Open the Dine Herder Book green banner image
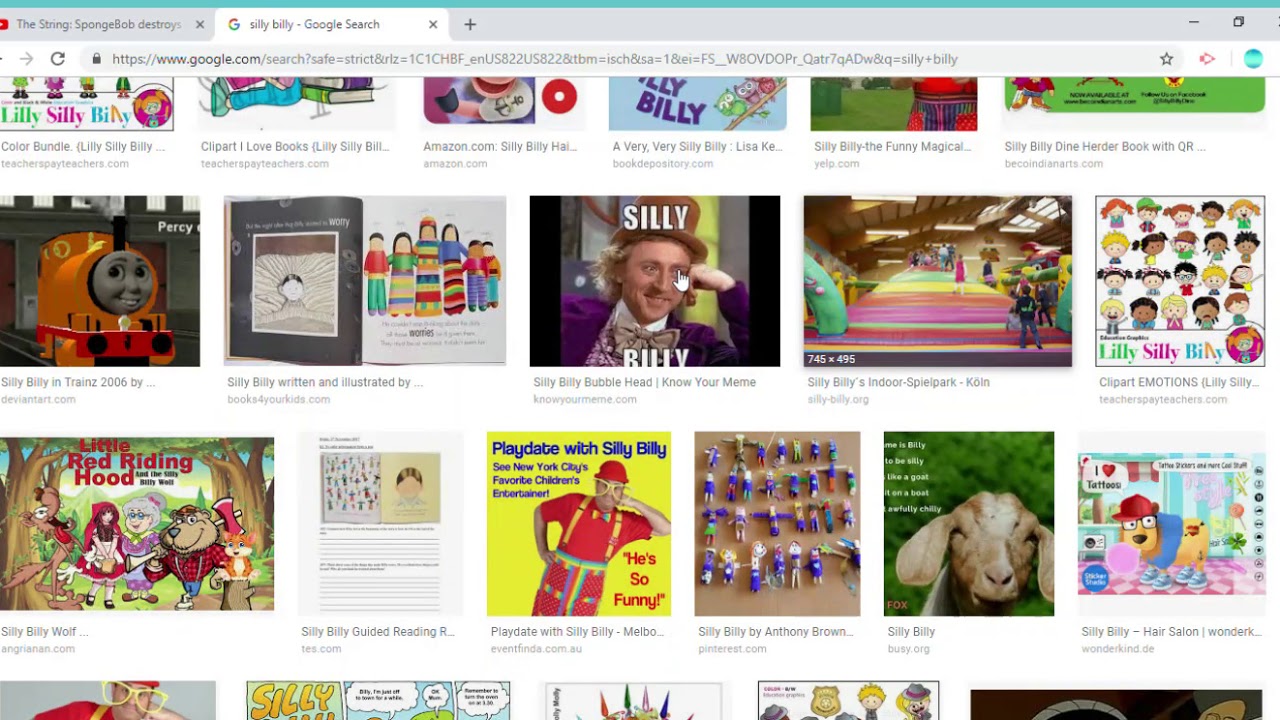 [x=1135, y=95]
